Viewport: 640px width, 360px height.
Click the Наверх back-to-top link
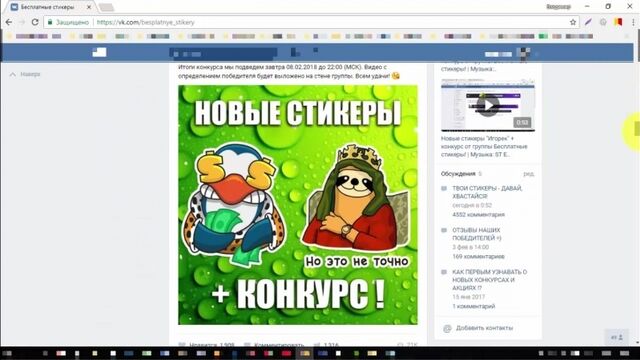[x=25, y=74]
